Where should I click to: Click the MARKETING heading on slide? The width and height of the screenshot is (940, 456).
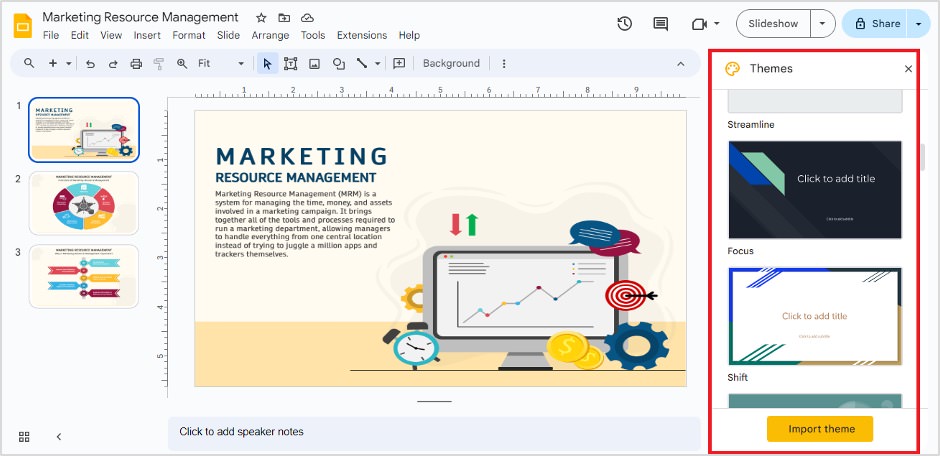[x=302, y=156]
